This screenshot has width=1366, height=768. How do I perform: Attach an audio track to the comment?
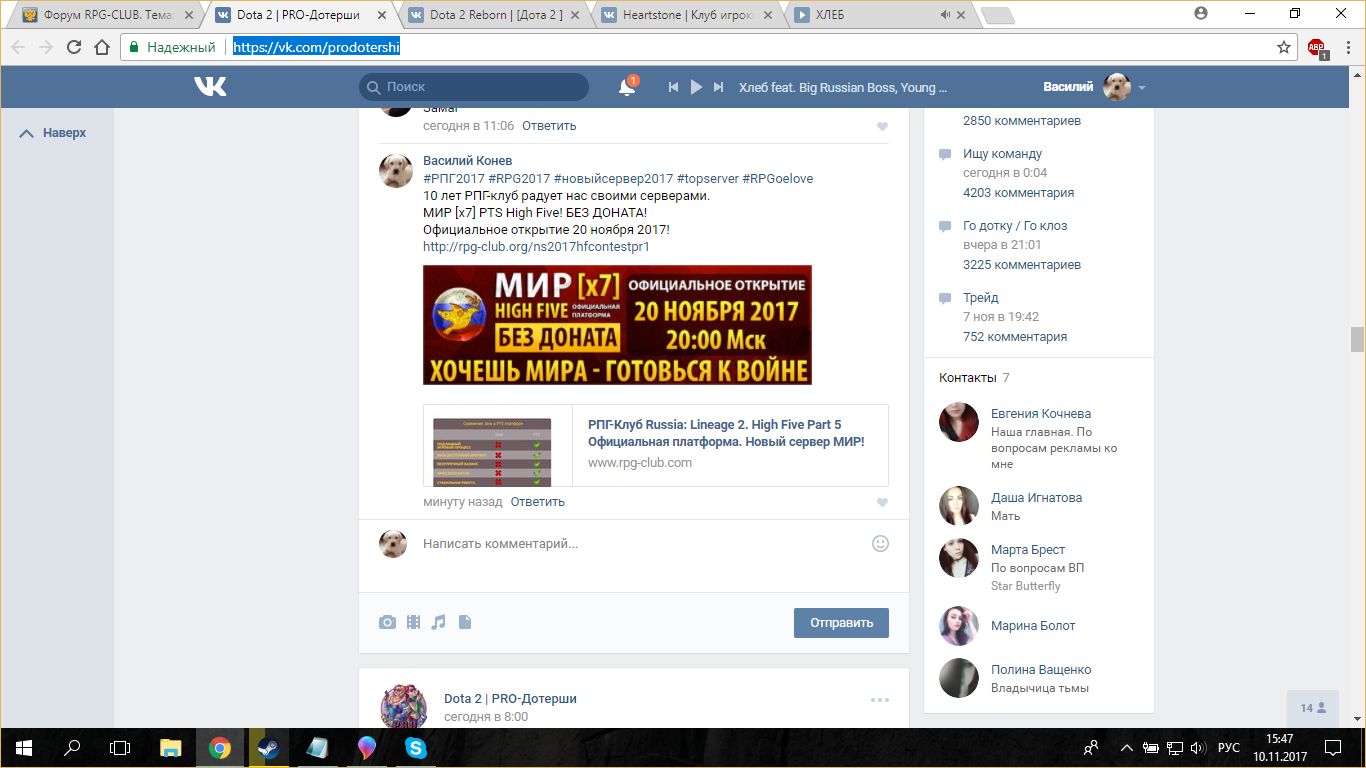(x=438, y=622)
